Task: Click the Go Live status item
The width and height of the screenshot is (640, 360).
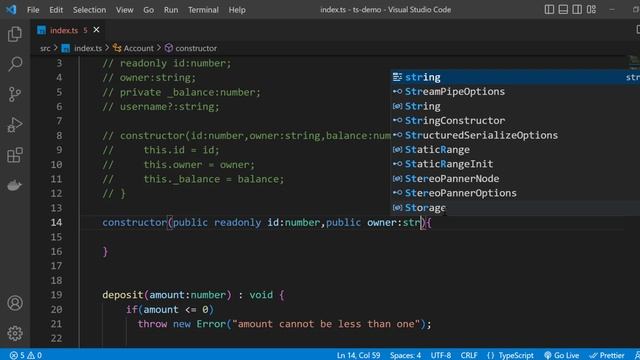Action: pos(562,355)
